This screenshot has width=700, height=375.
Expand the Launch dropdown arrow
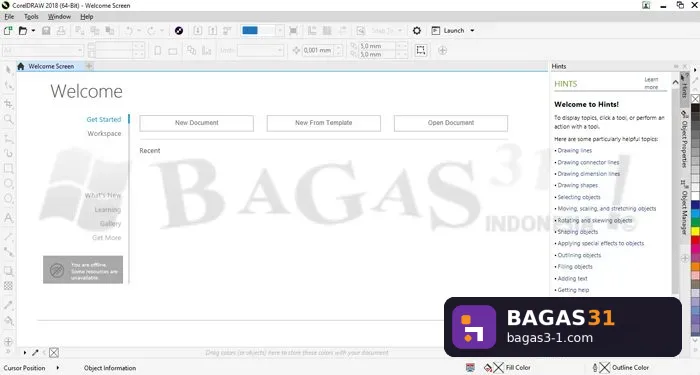(x=472, y=30)
